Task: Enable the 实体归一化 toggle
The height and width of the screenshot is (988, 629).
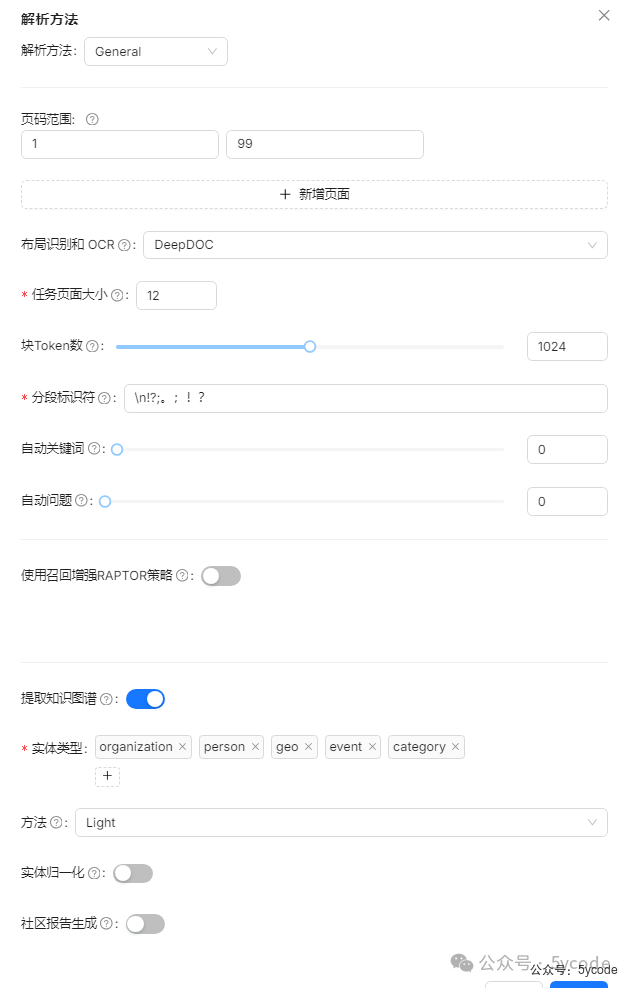Action: tap(132, 872)
